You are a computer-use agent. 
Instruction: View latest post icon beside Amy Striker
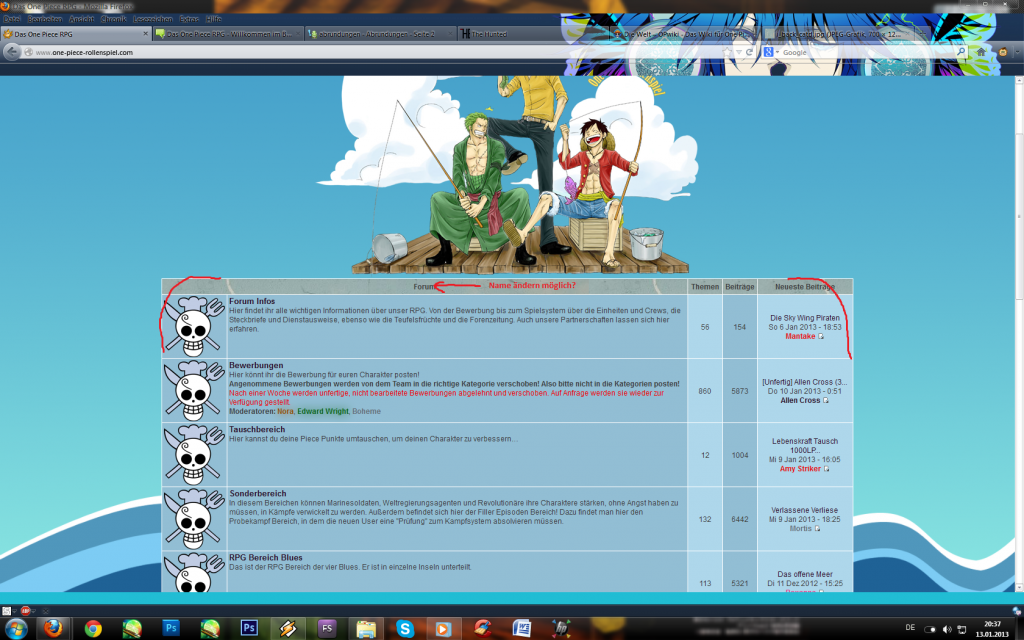pos(826,469)
